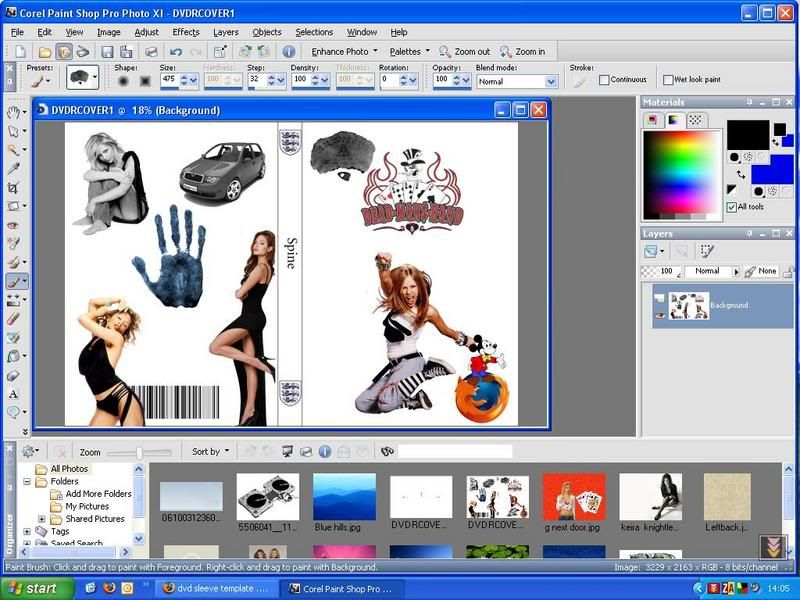Click the Organizer binoculars search icon
The height and width of the screenshot is (600, 800).
(388, 451)
